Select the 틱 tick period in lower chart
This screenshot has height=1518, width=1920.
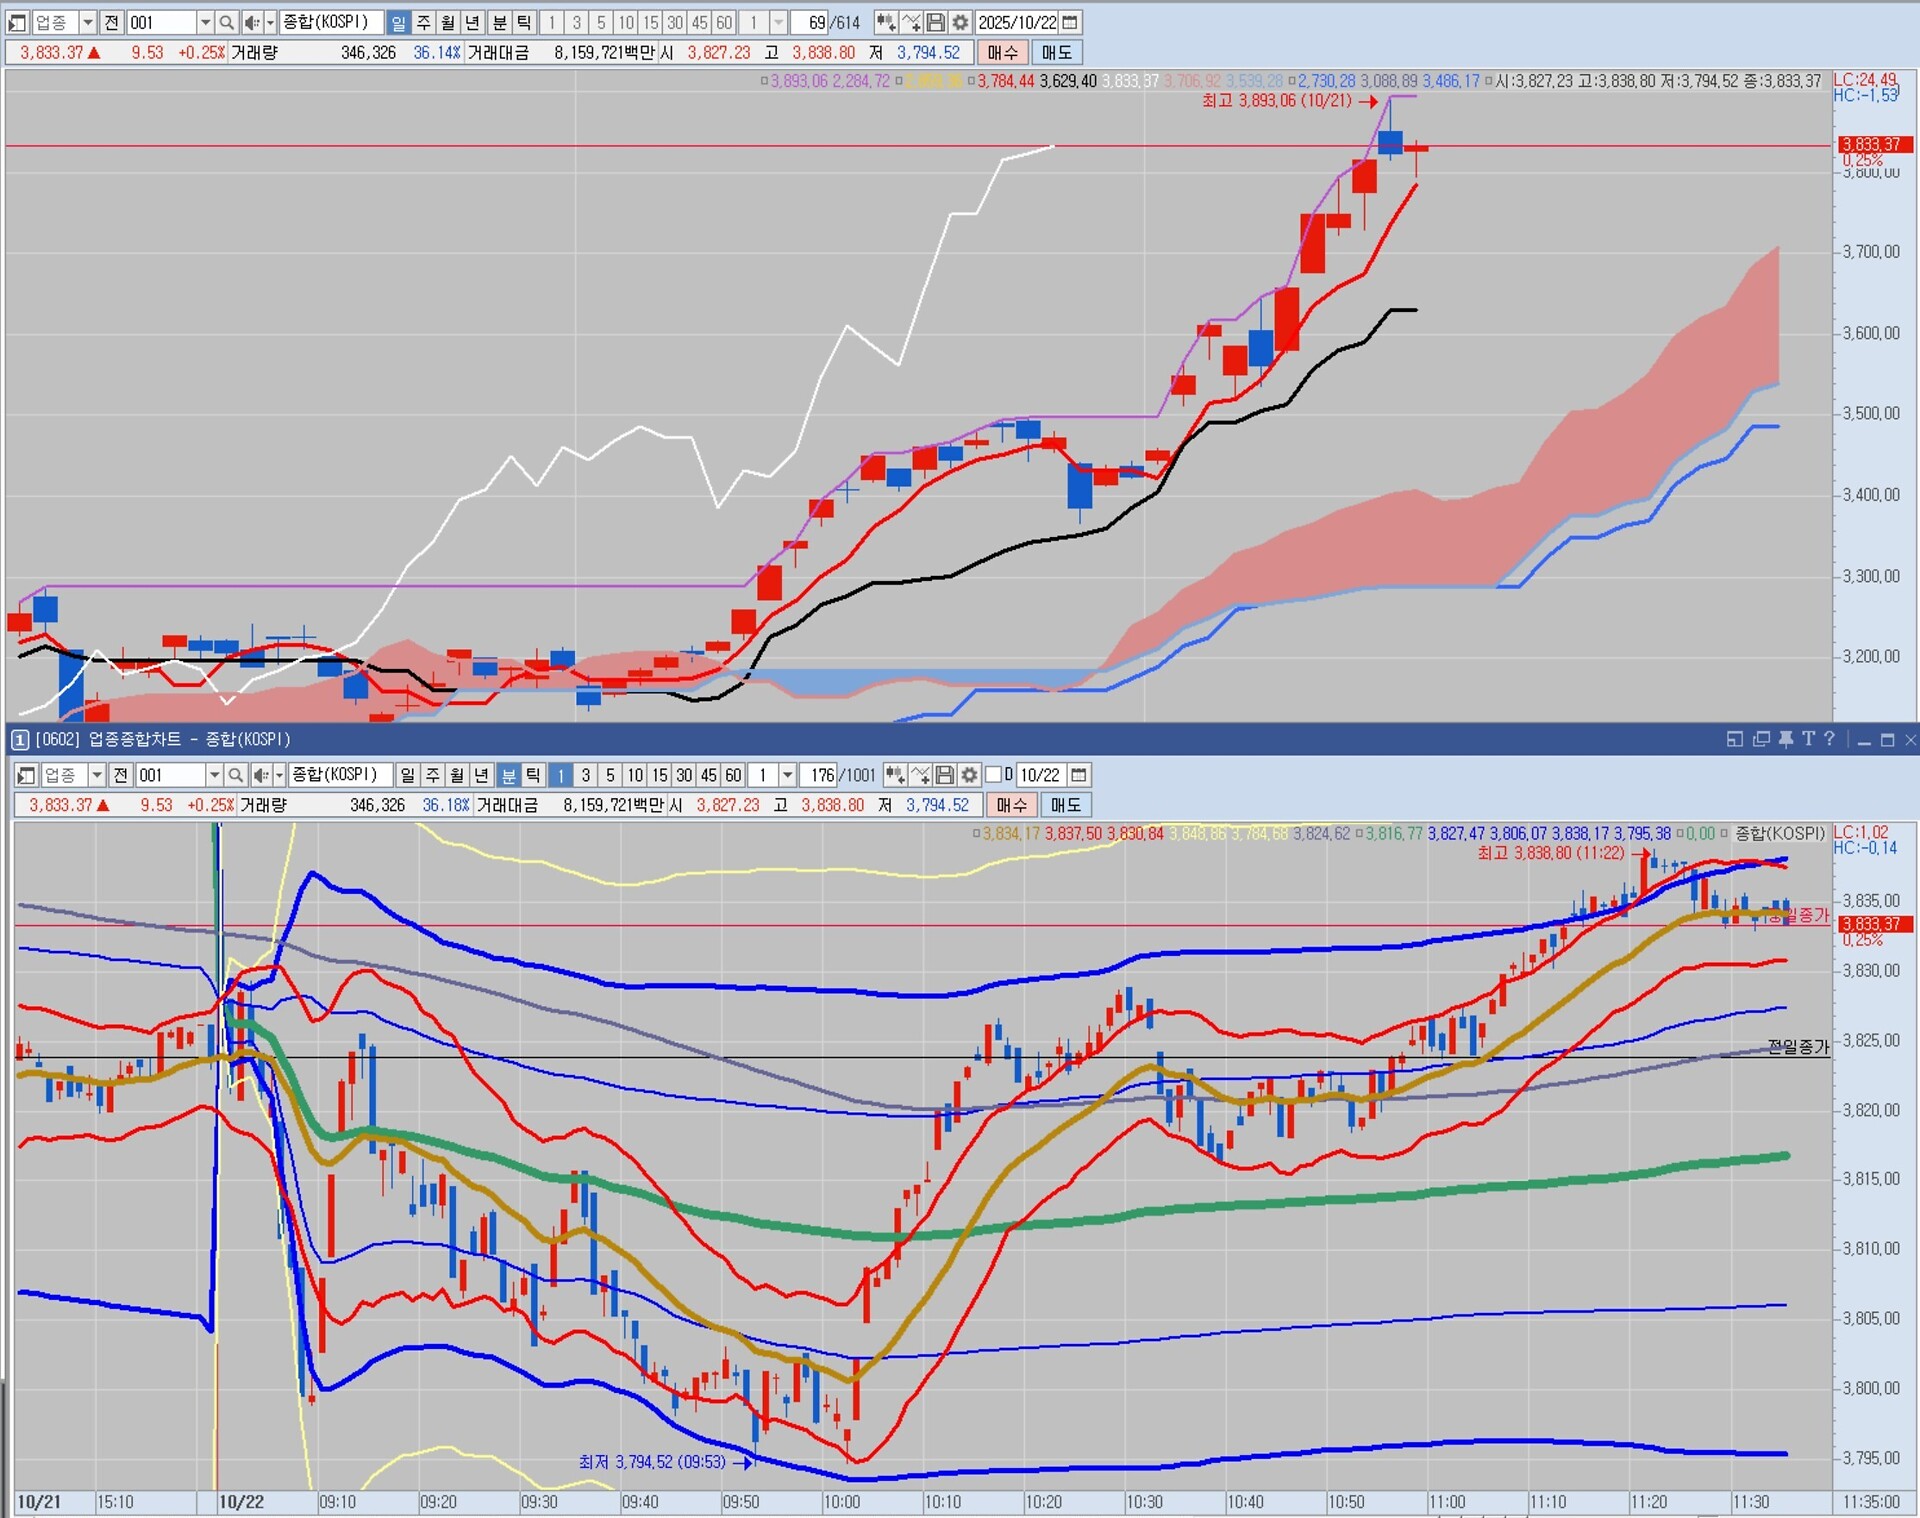coord(533,775)
